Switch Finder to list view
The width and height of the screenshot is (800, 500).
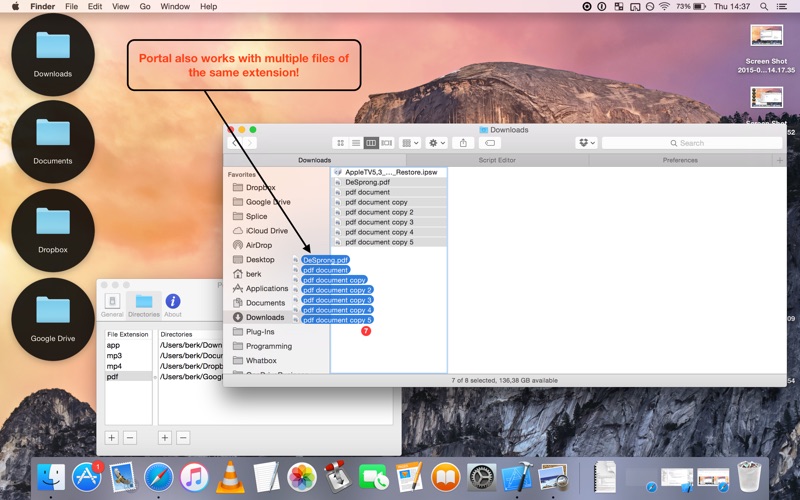click(356, 143)
